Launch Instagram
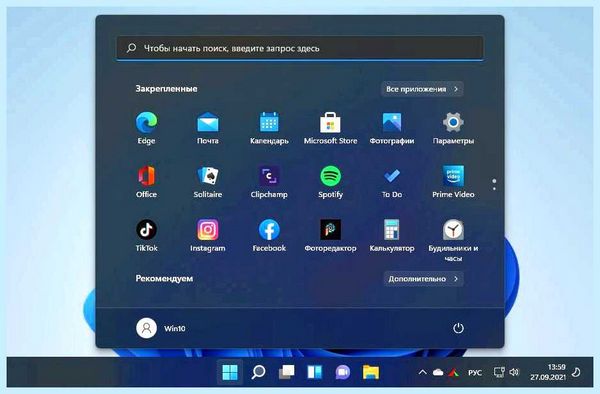Viewport: 600px width, 394px height. point(208,235)
